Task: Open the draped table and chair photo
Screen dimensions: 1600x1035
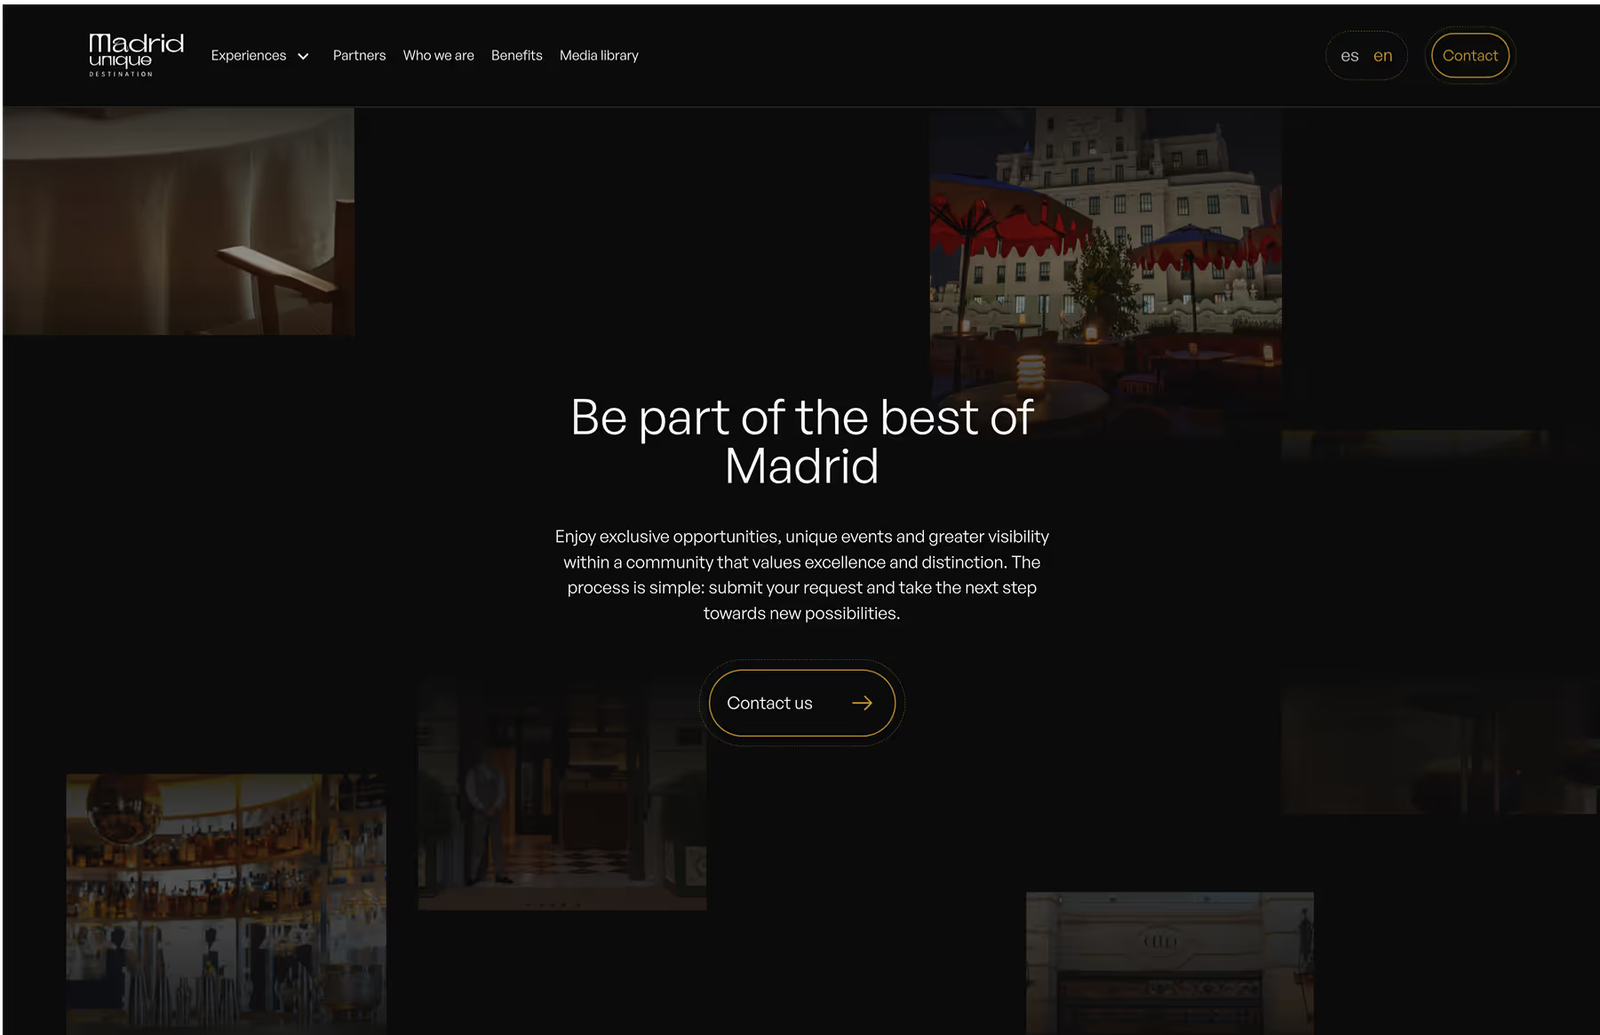Action: click(179, 221)
